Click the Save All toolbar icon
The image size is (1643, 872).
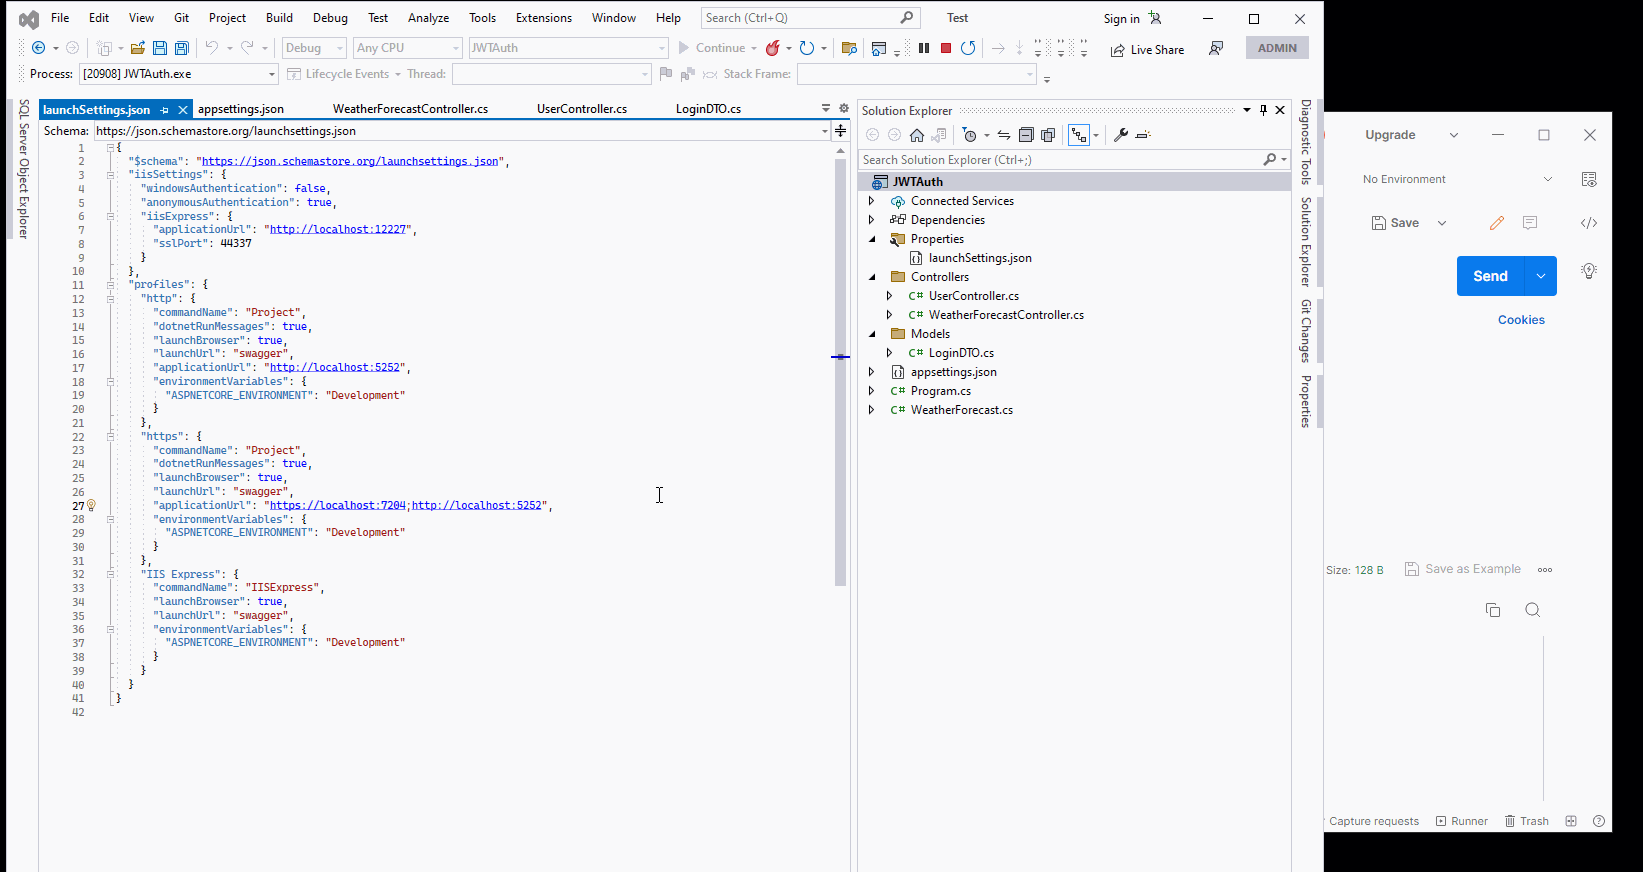pyautogui.click(x=182, y=48)
